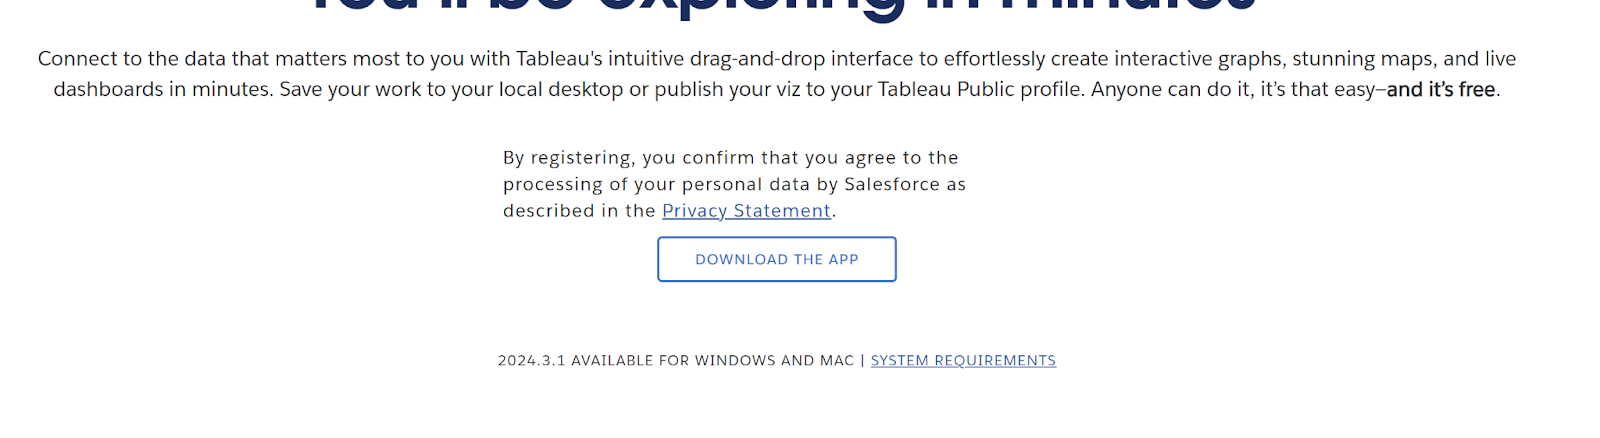Open the System Requirements link
1600x438 pixels.
963,361
